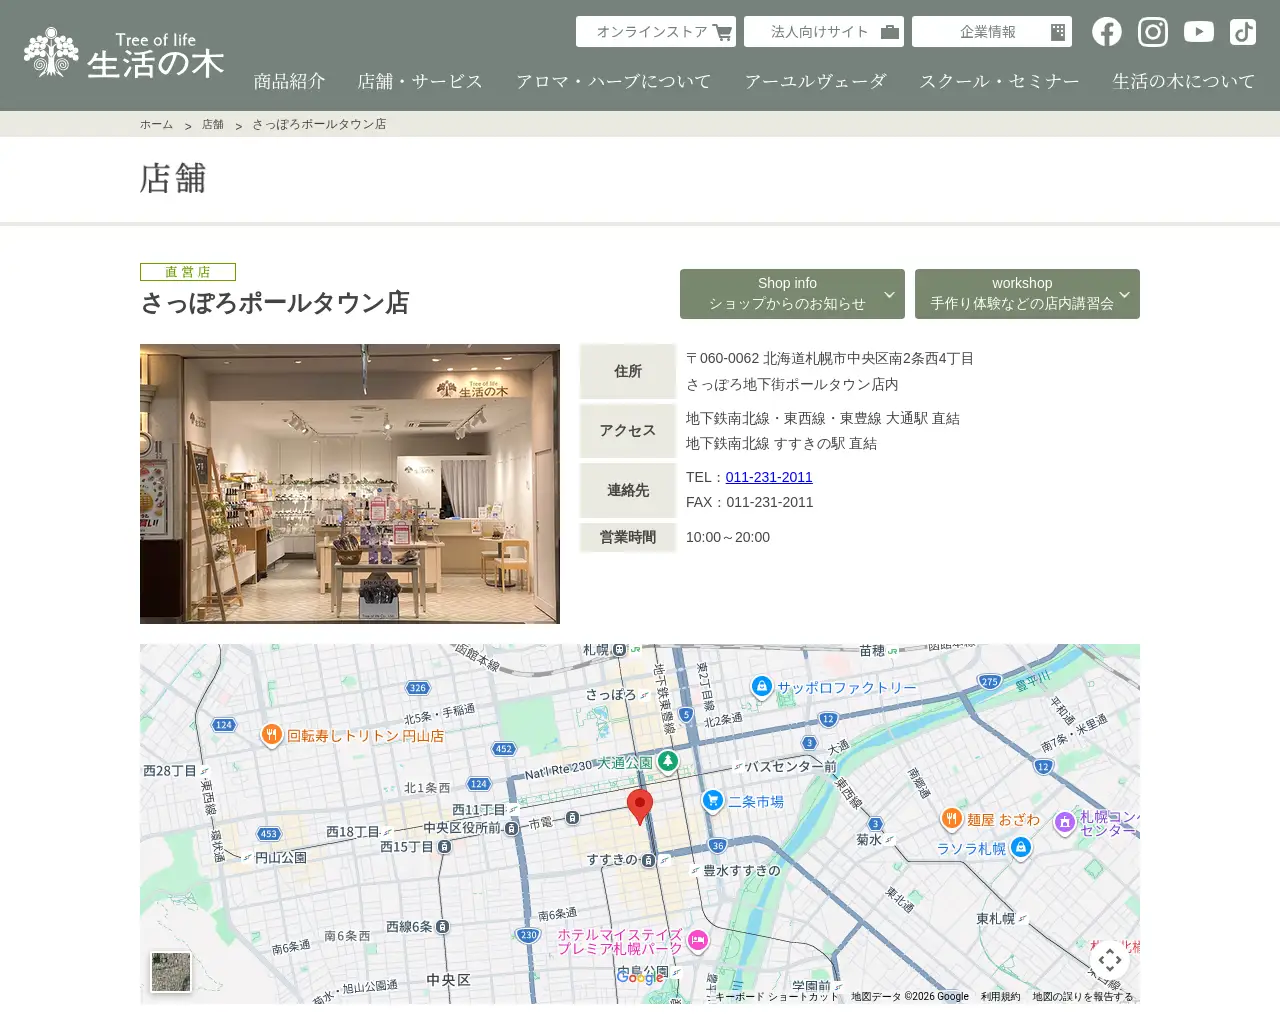Click the shop interior photo
1280x1024 pixels.
[350, 484]
